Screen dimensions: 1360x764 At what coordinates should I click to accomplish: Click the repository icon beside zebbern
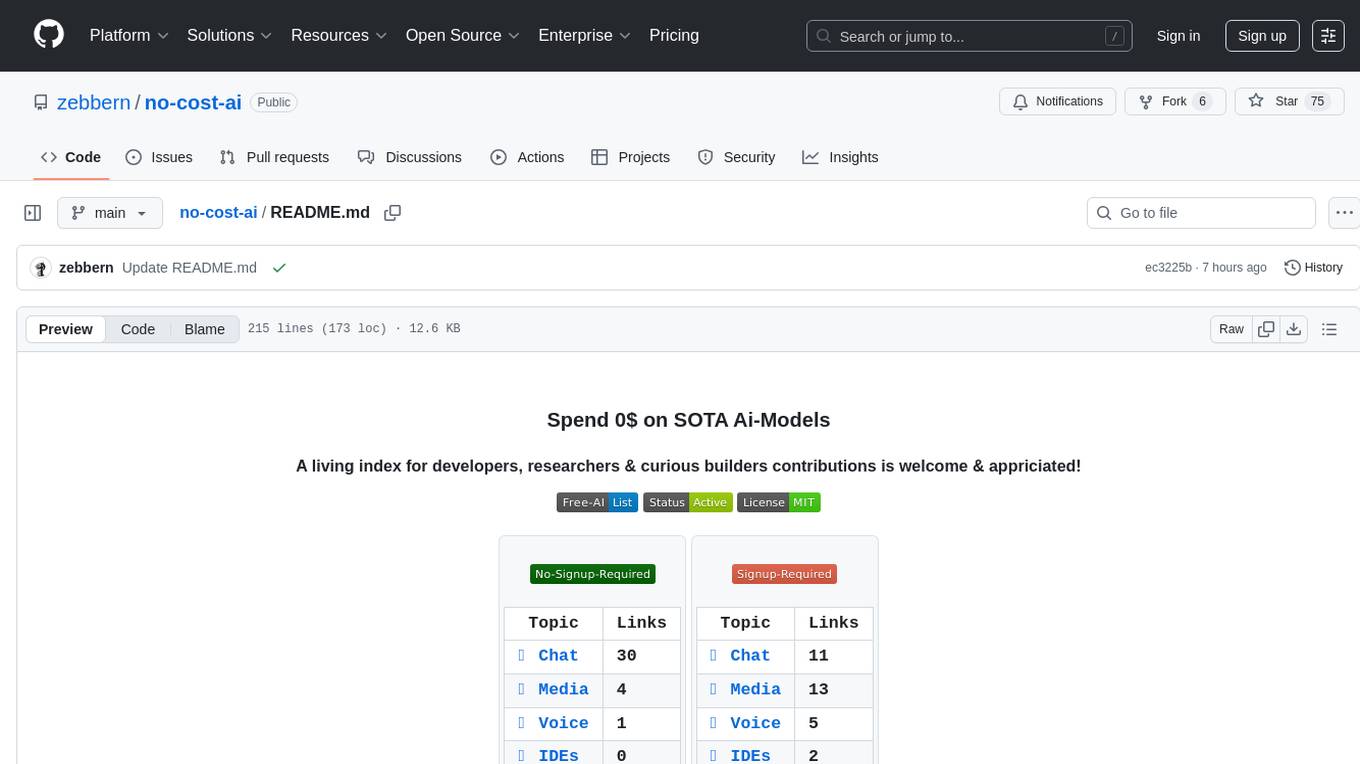pyautogui.click(x=40, y=103)
